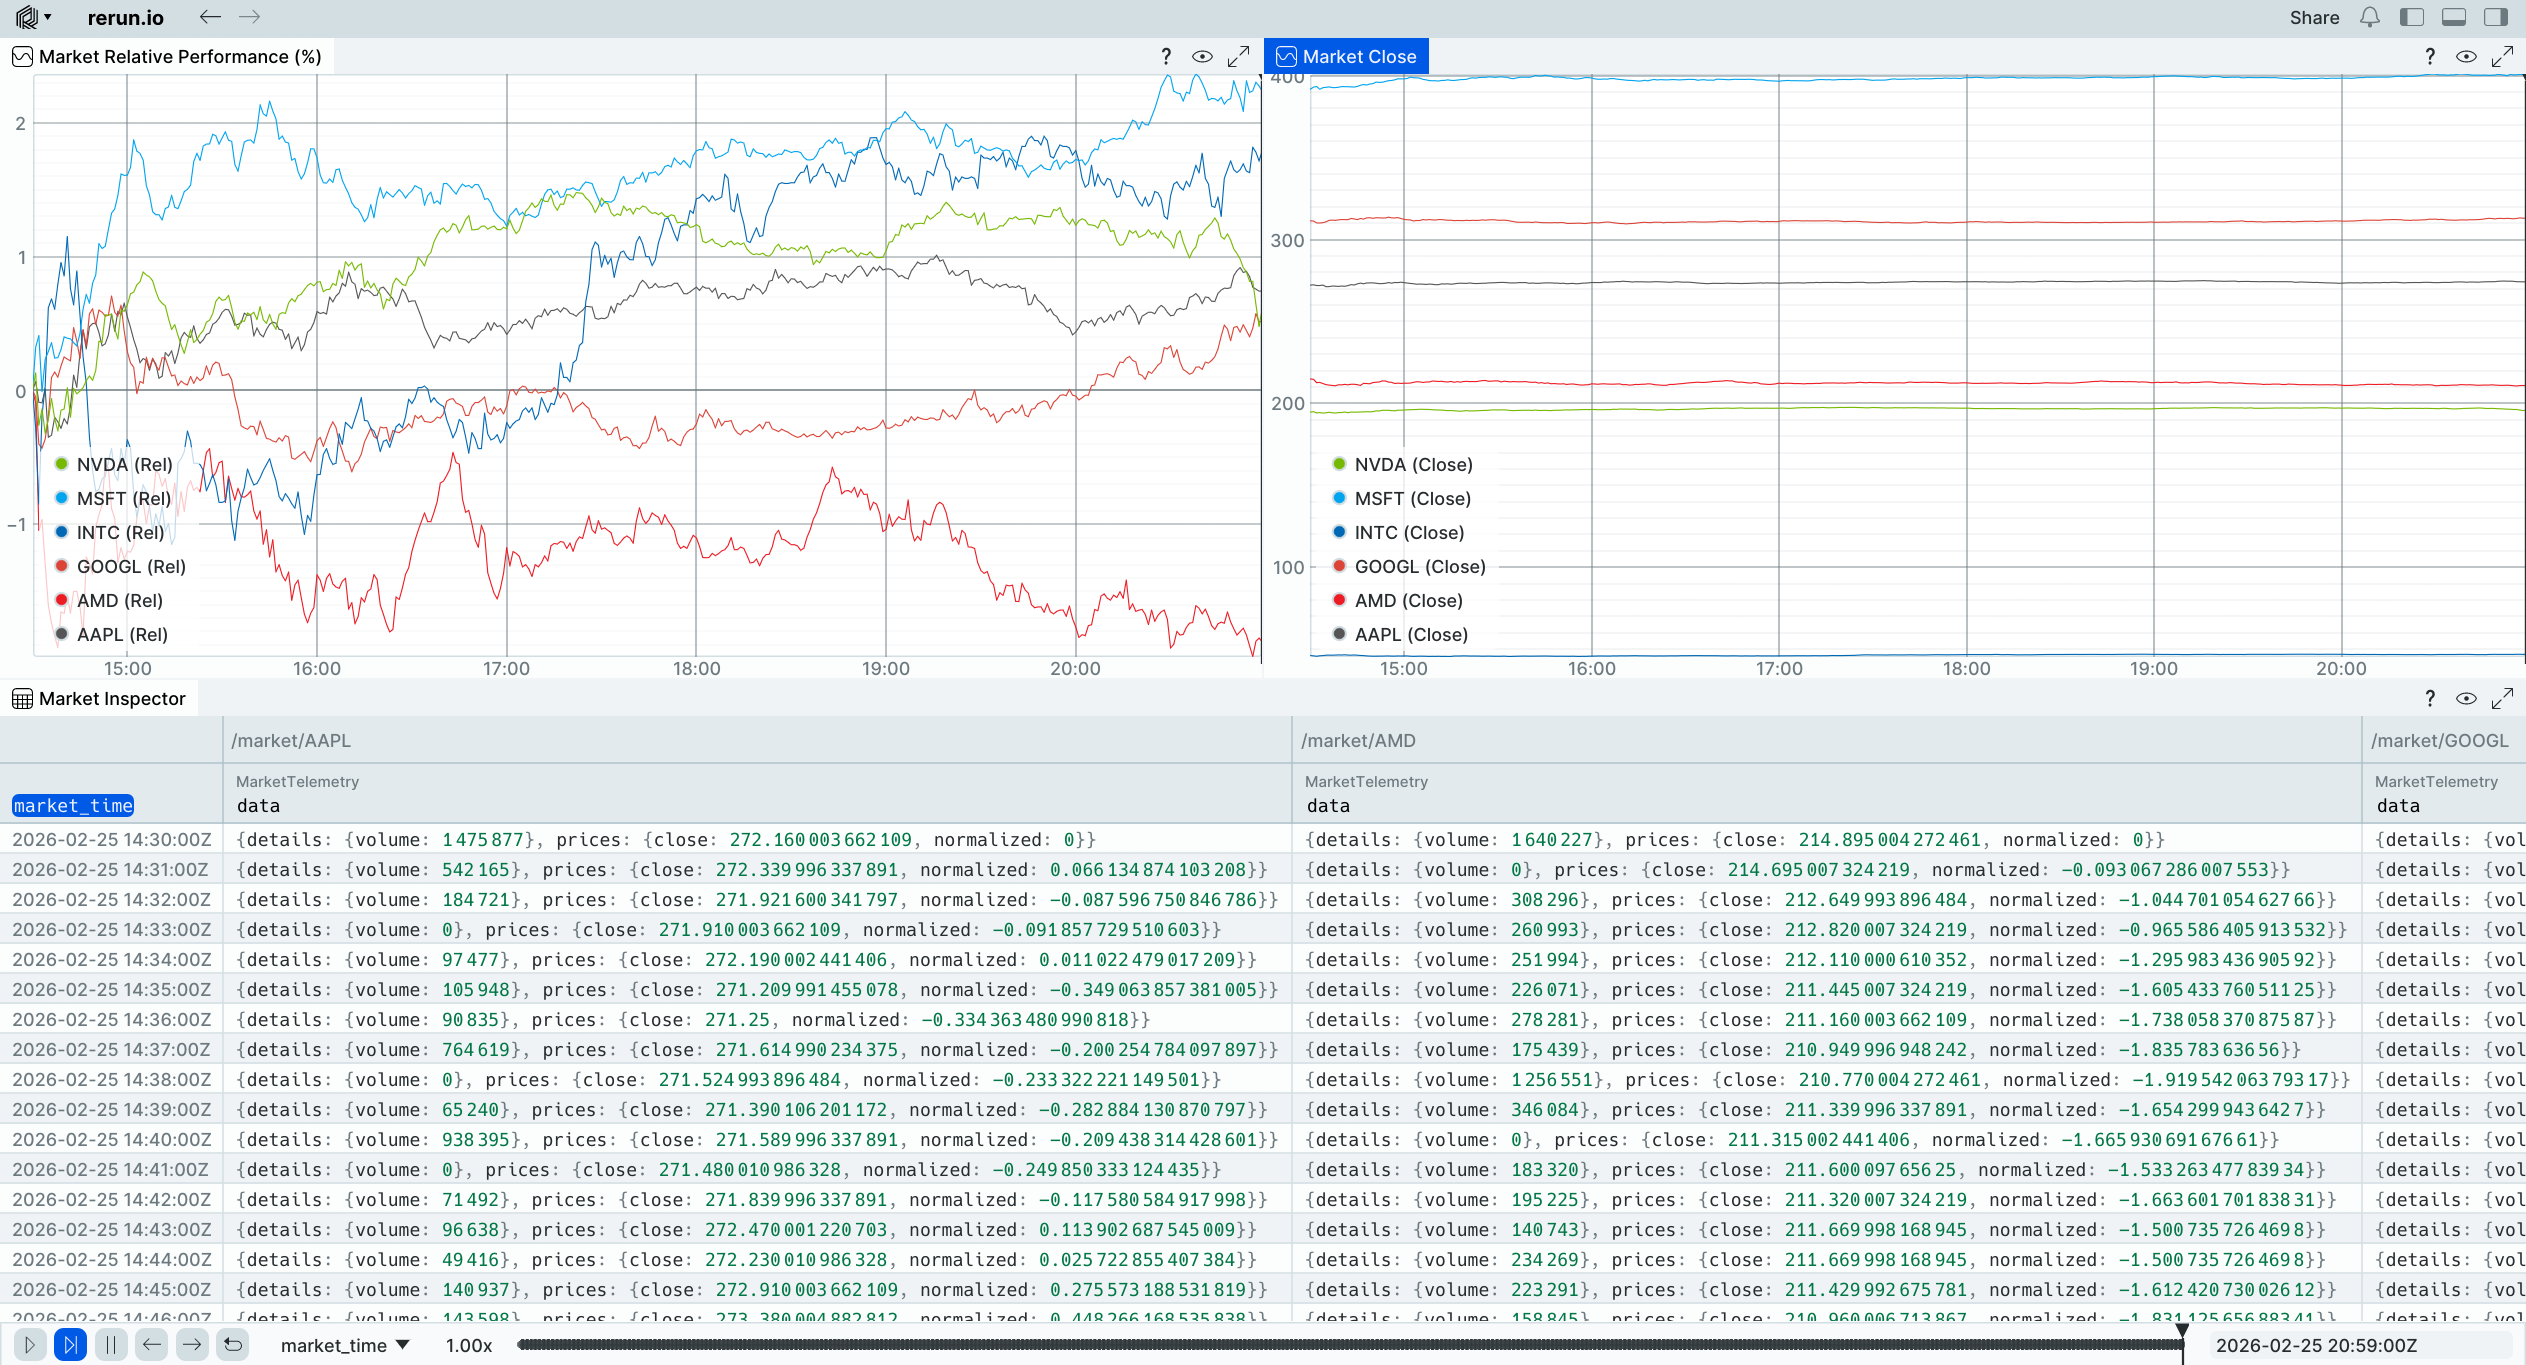The width and height of the screenshot is (2526, 1365).
Task: Toggle visibility of the Market Inspector view
Action: point(2466,699)
